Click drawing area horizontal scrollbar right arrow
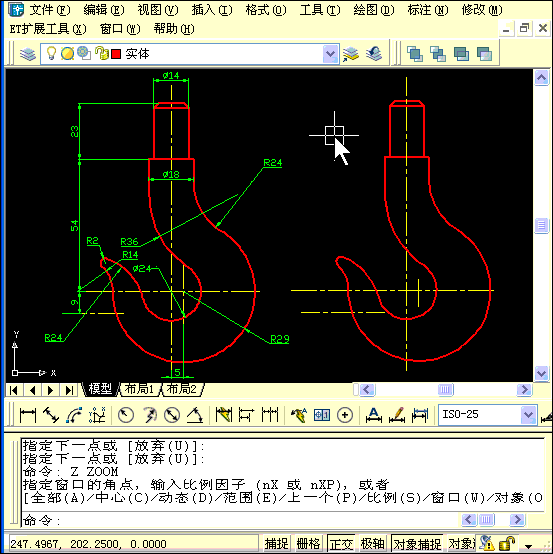 tap(524, 390)
